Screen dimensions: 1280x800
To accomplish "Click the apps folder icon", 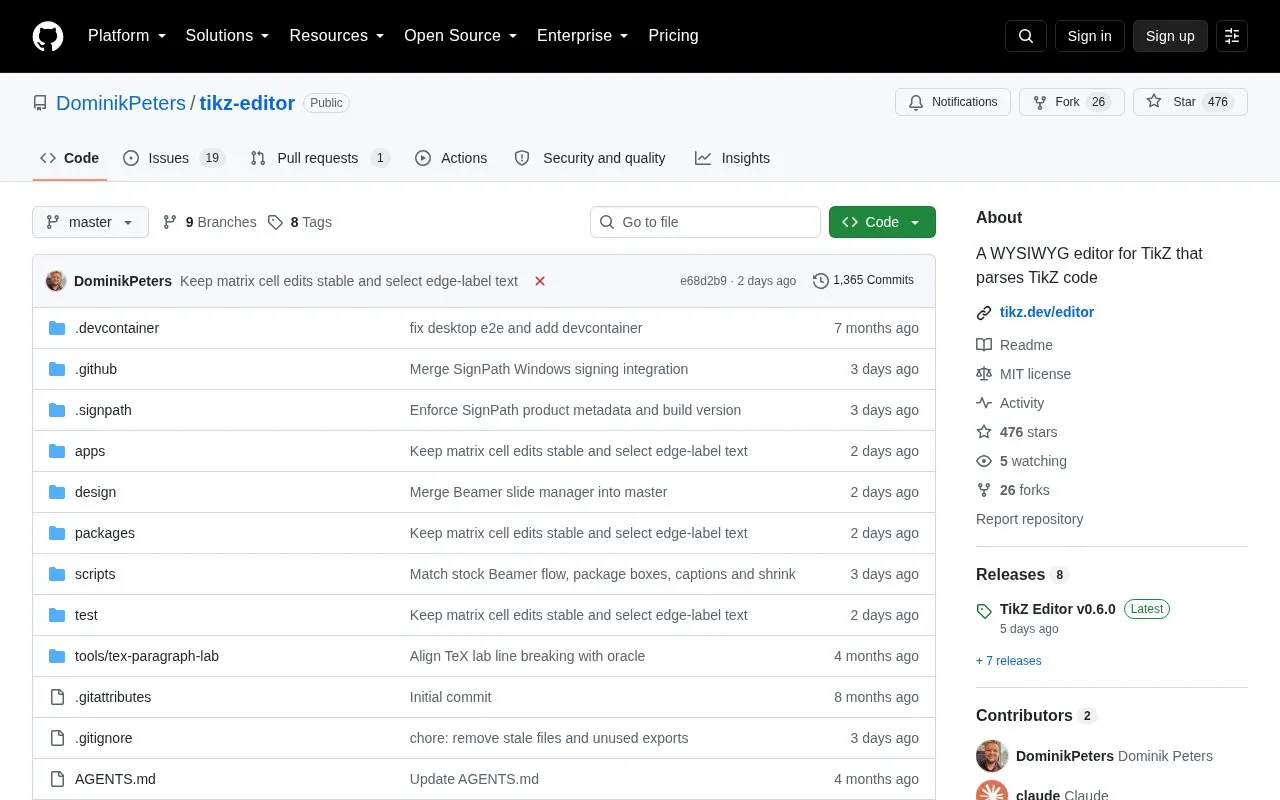I will (x=57, y=451).
